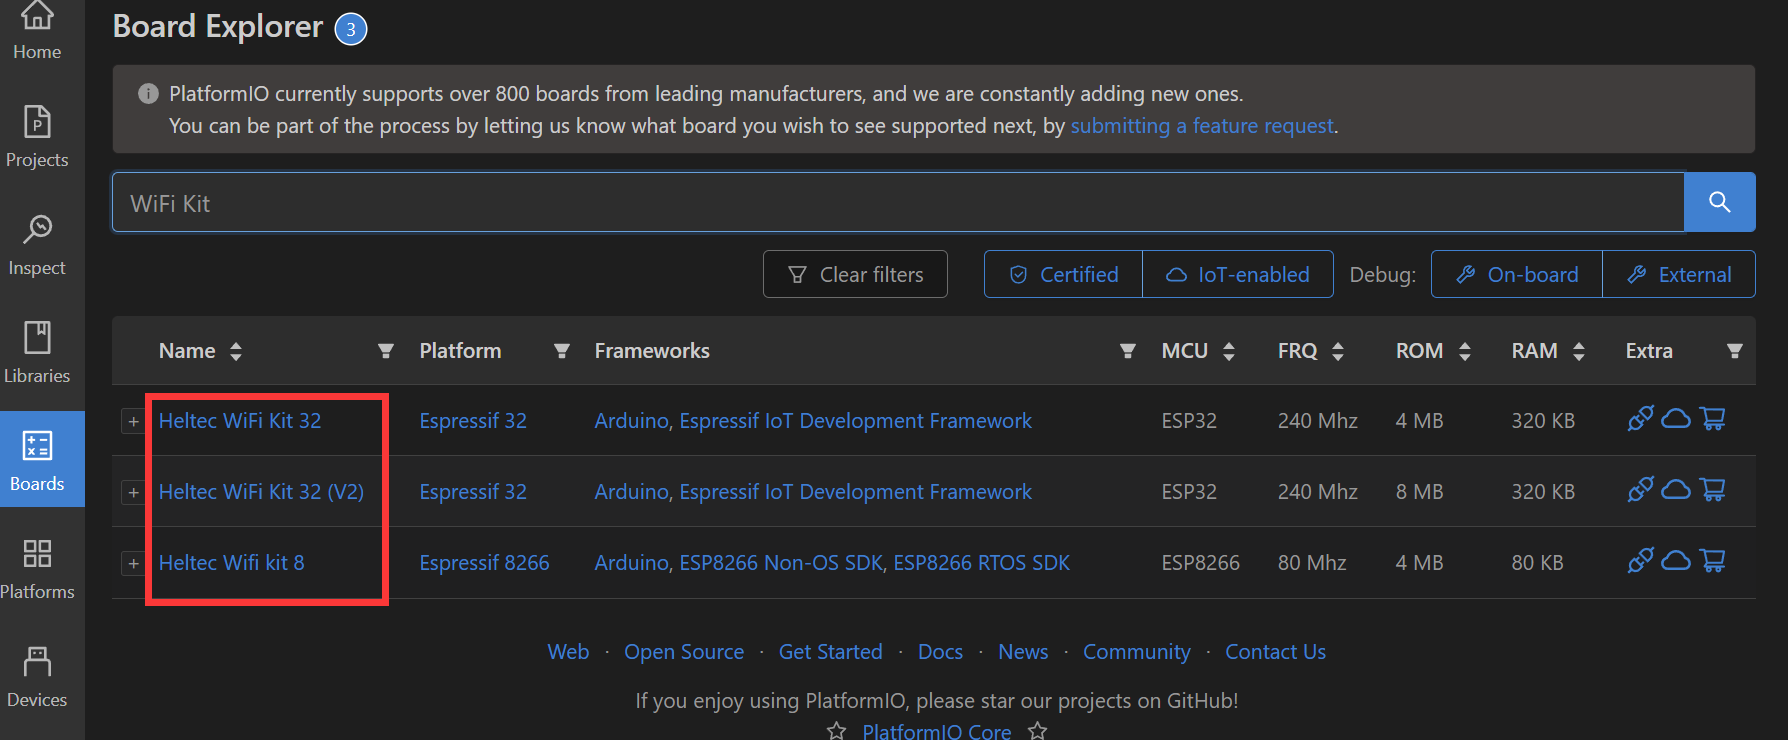
Task: Open the Name column filter
Action: click(x=386, y=351)
